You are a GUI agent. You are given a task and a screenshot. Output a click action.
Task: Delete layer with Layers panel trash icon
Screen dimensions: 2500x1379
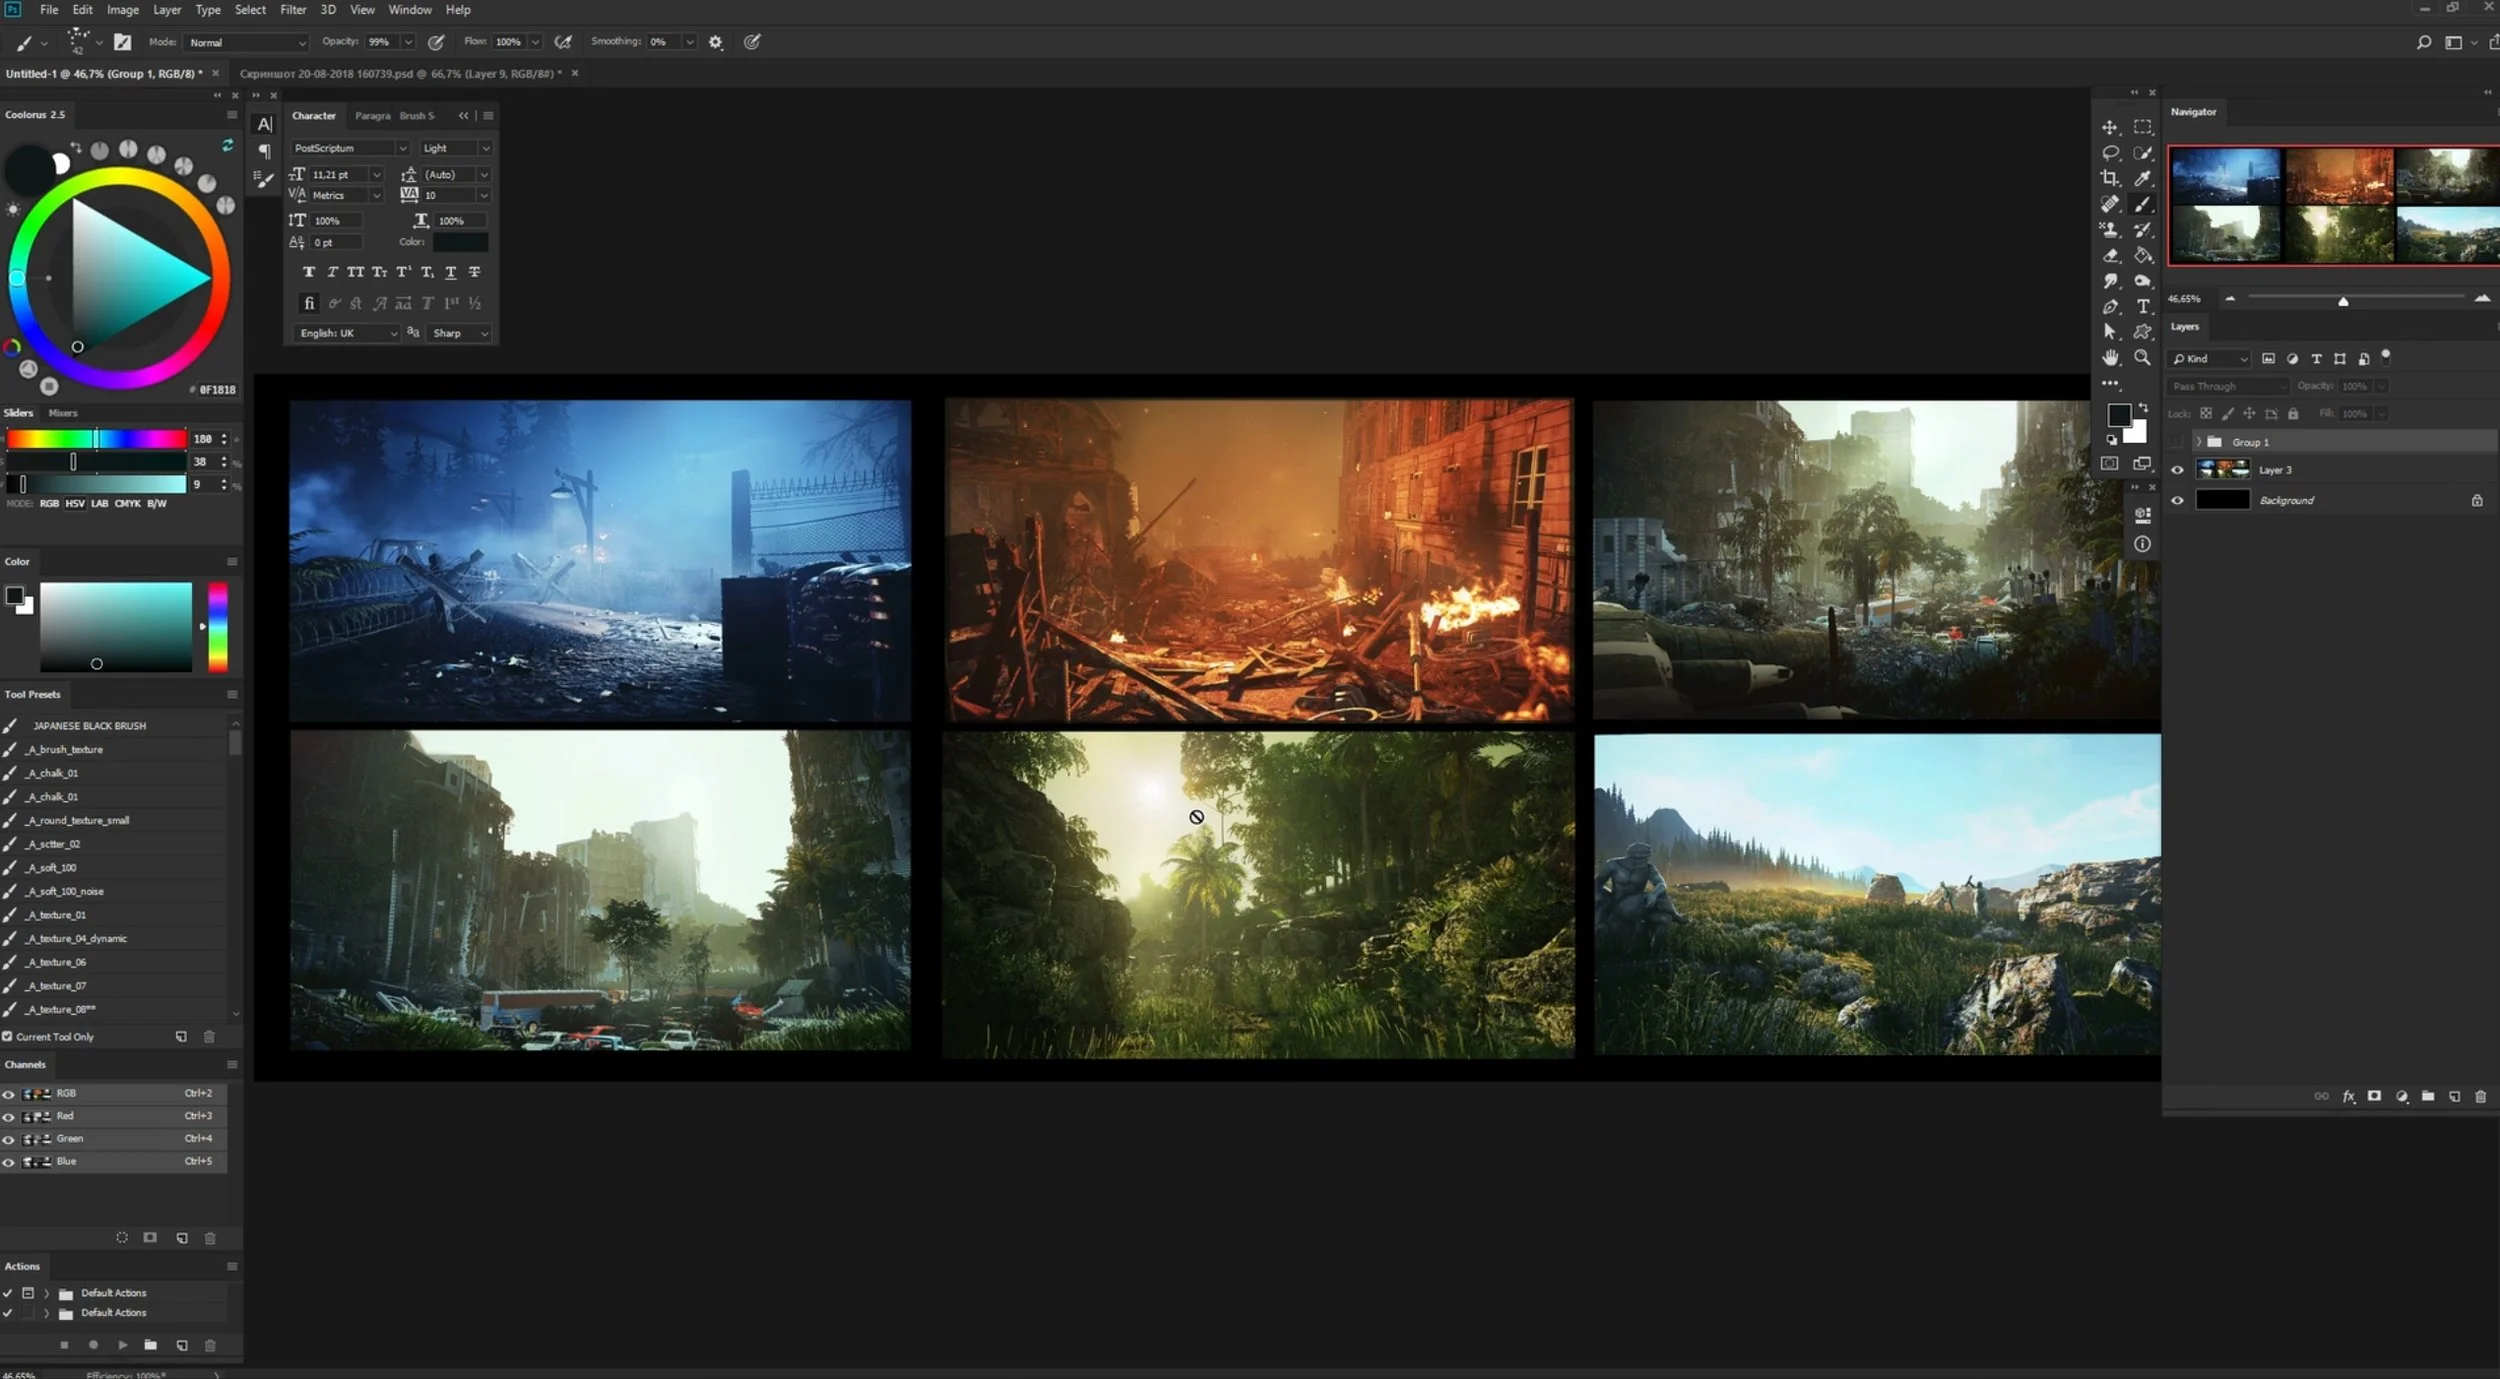tap(2480, 1096)
